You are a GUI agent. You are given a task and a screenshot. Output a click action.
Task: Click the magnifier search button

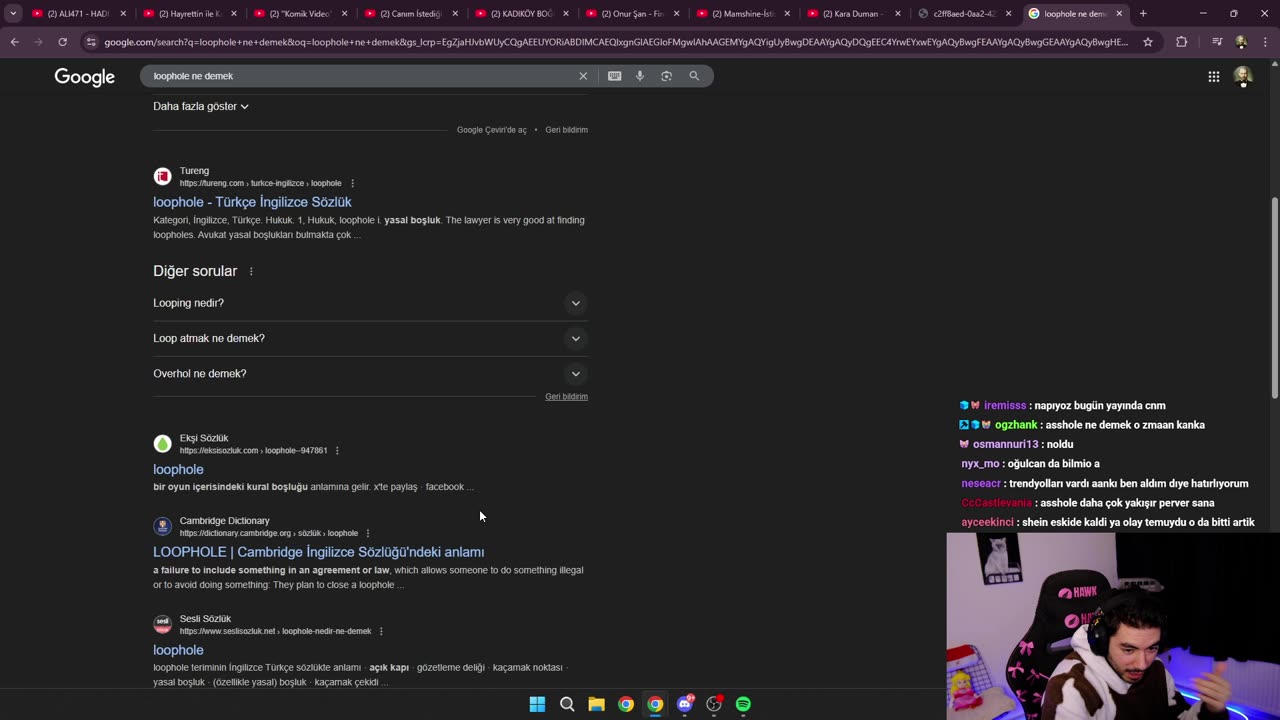pyautogui.click(x=694, y=76)
